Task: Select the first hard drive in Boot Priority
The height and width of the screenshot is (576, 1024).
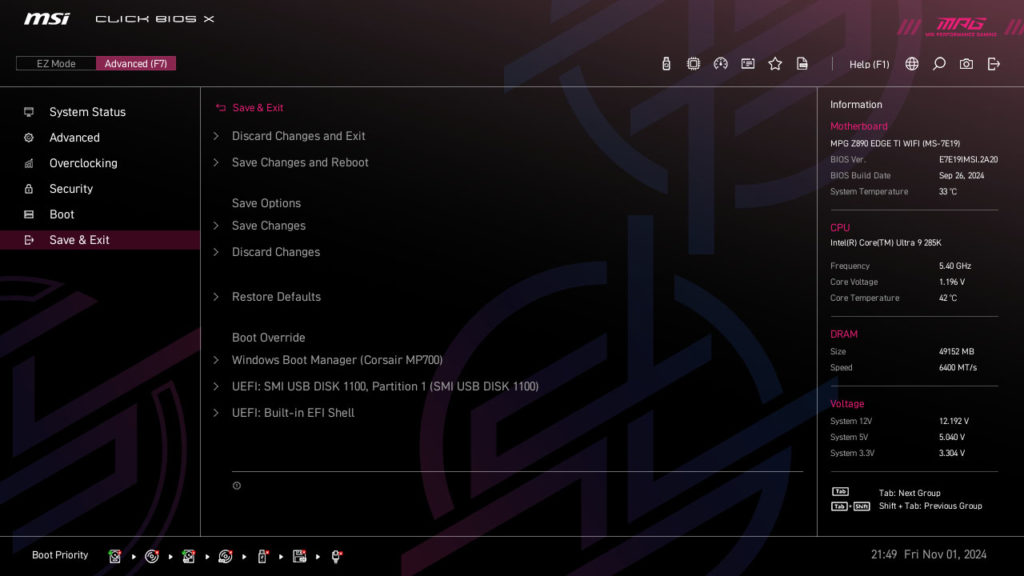Action: pos(115,555)
